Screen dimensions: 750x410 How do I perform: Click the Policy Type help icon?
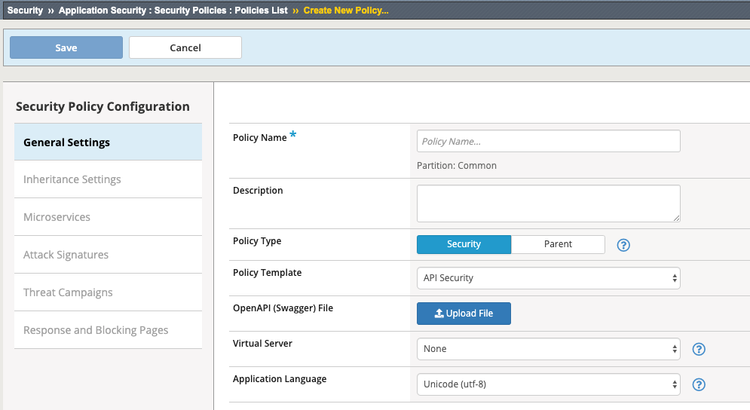623,245
